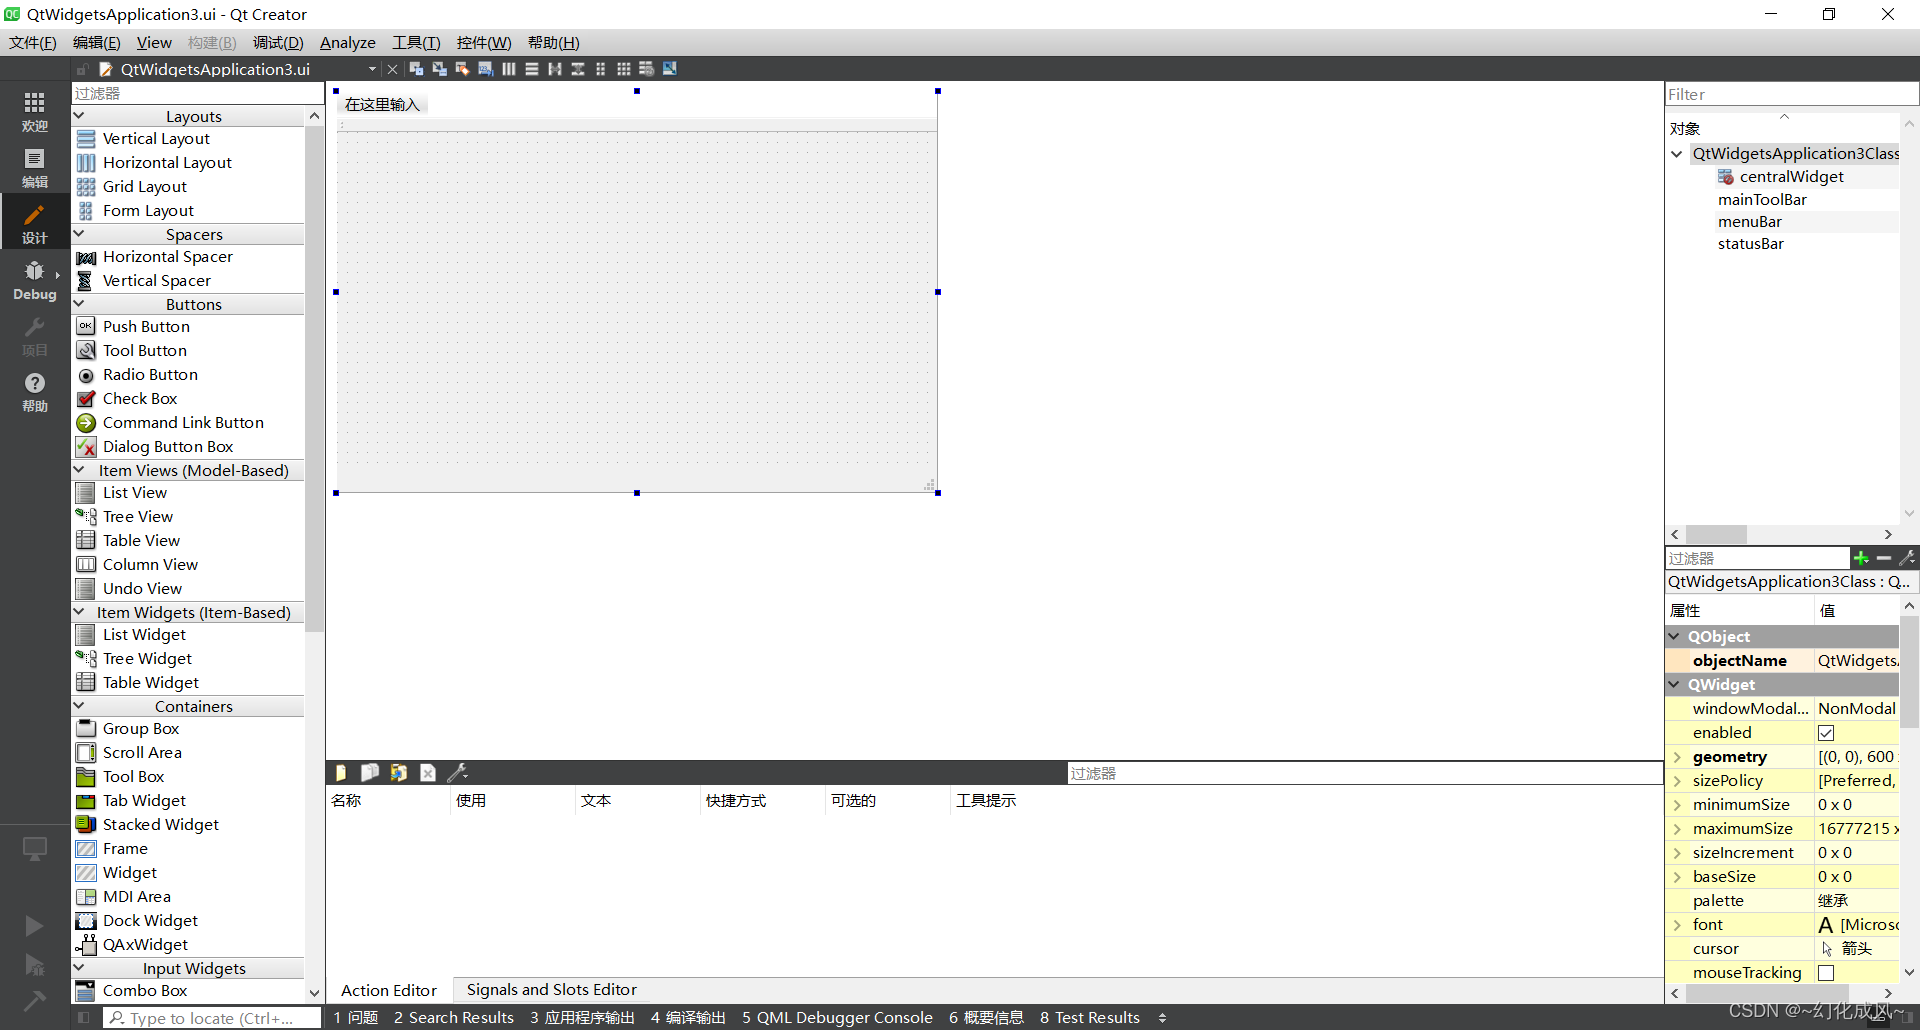Open Debug mode in the sidebar
The height and width of the screenshot is (1030, 1920).
35,279
